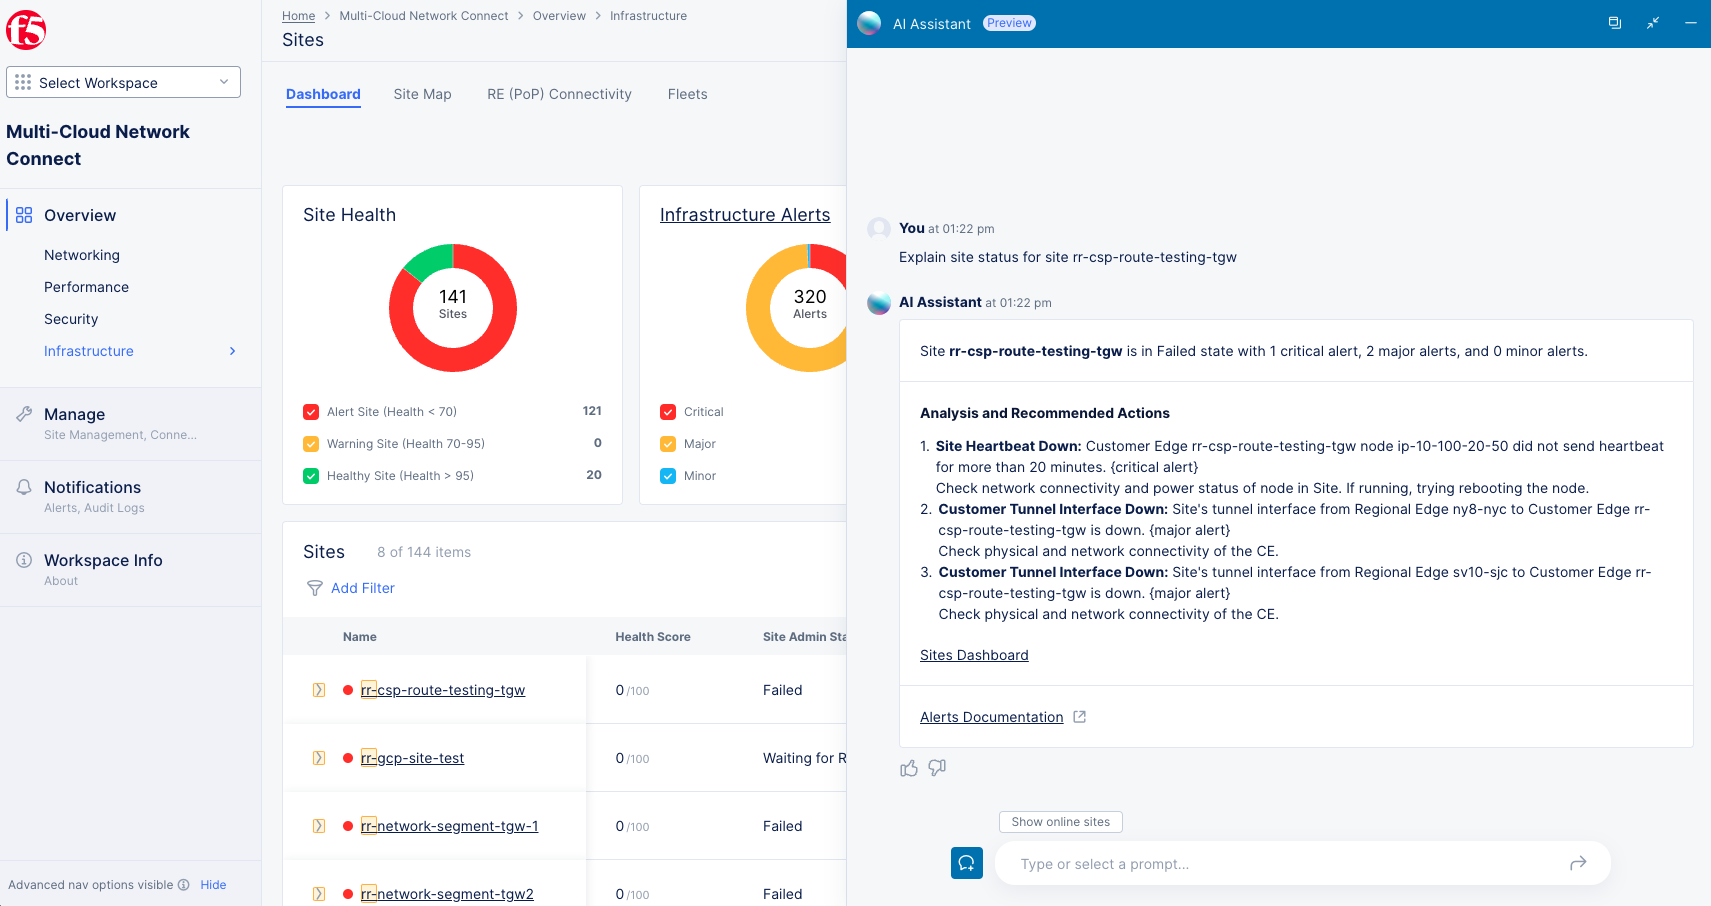Click the Home breadcrumb link
The image size is (1711, 906).
pos(298,15)
